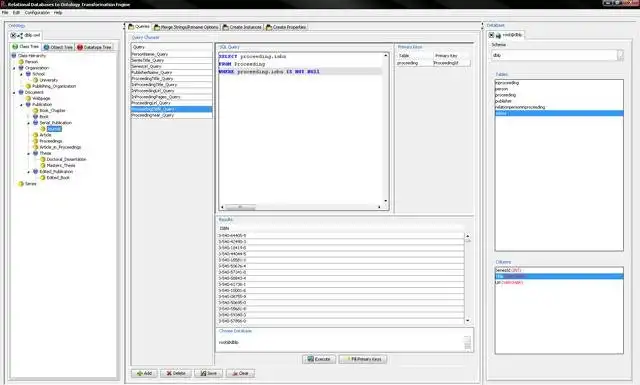Click the Create Instances tab folder icon
This screenshot has width=640, height=385.
click(225, 27)
